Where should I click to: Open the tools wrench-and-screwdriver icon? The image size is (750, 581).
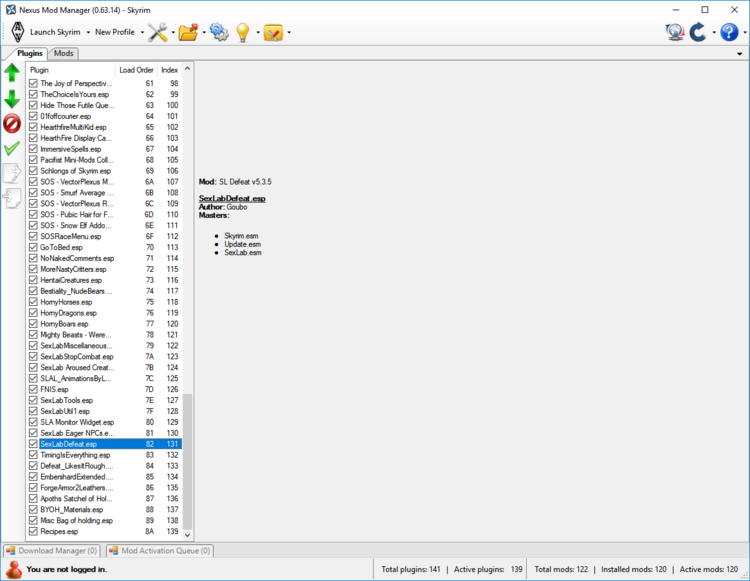[x=157, y=32]
